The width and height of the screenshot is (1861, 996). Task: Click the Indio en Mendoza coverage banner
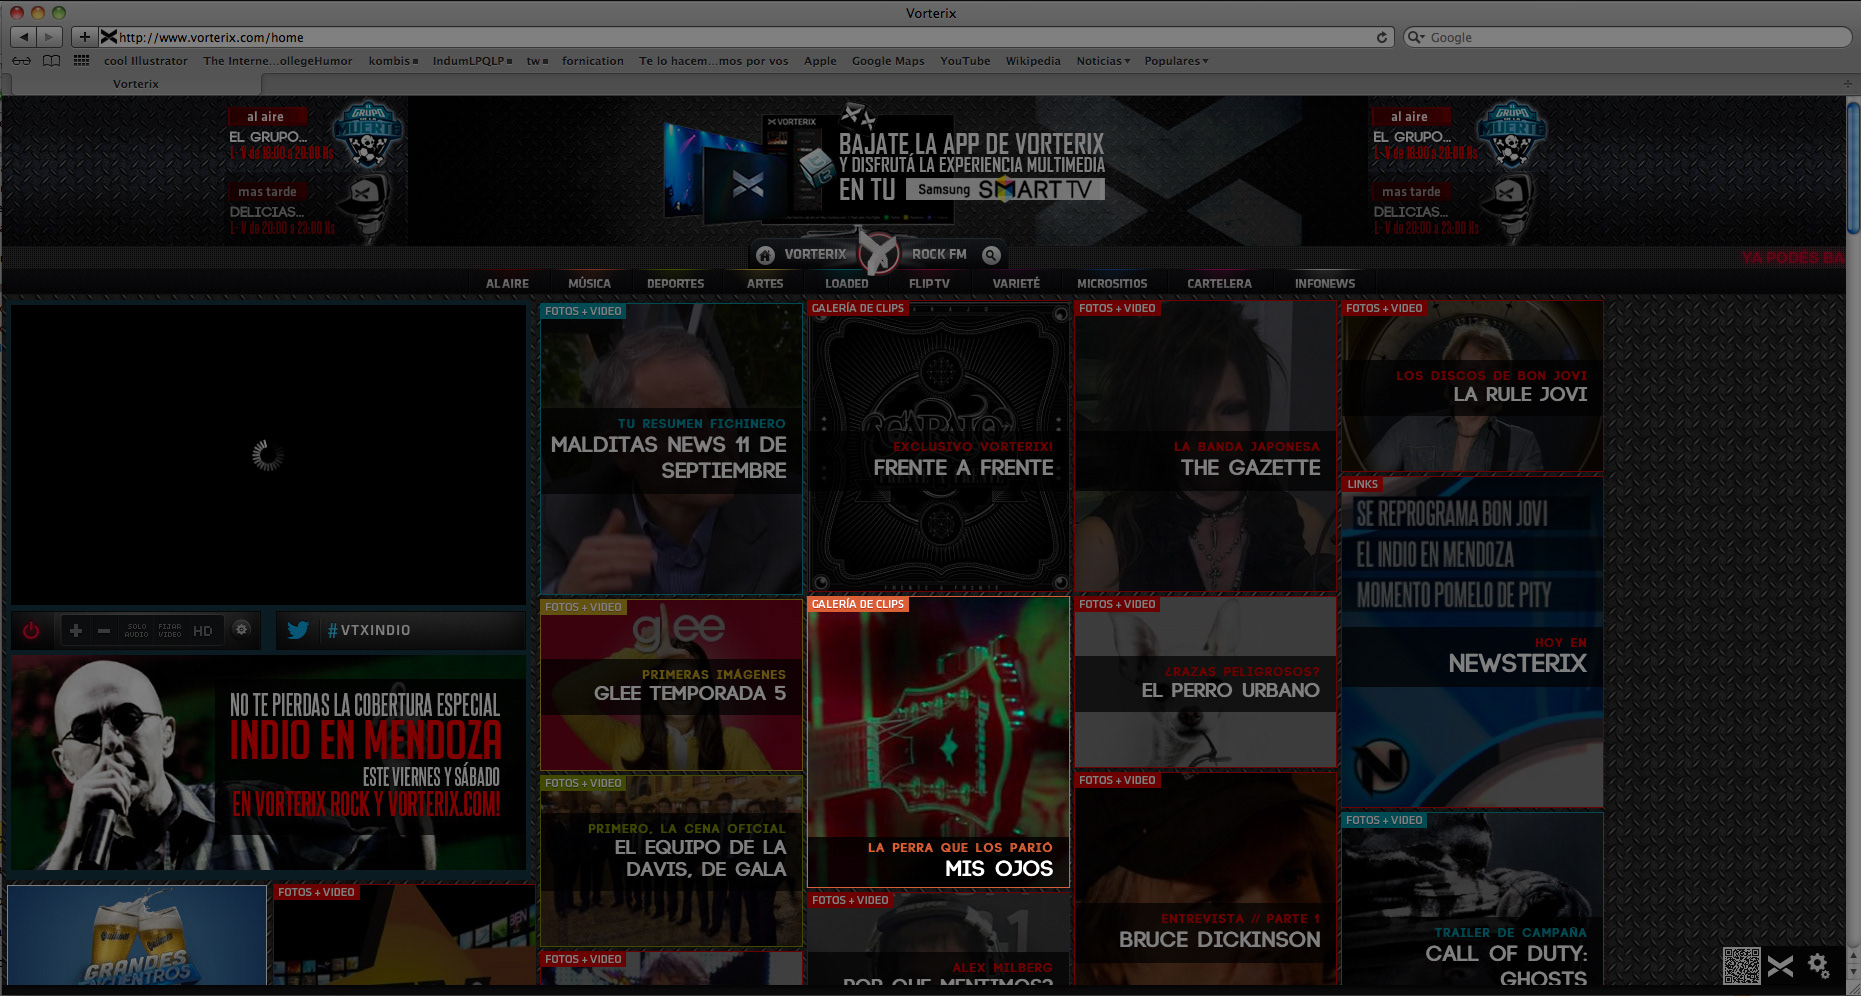[x=268, y=762]
